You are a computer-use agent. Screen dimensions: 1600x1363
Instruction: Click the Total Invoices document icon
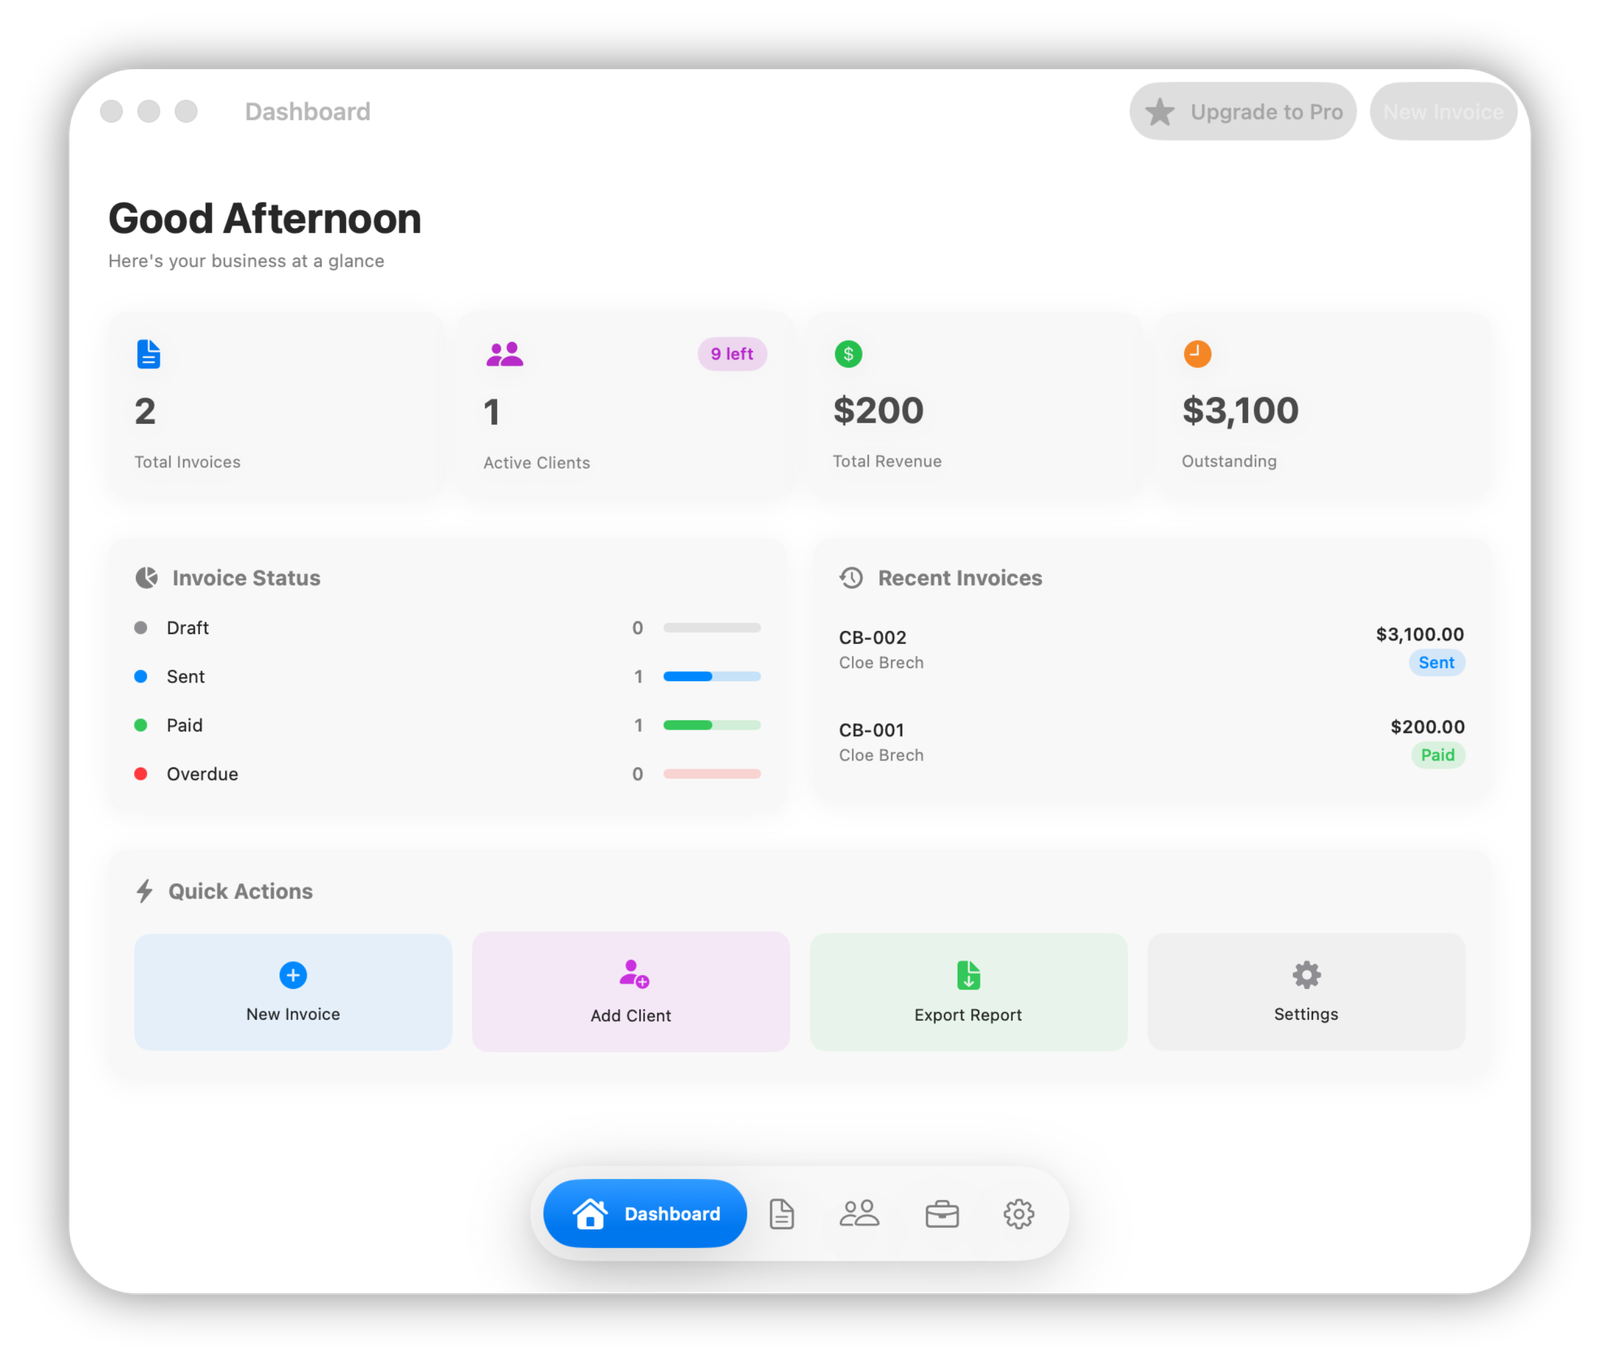148,353
